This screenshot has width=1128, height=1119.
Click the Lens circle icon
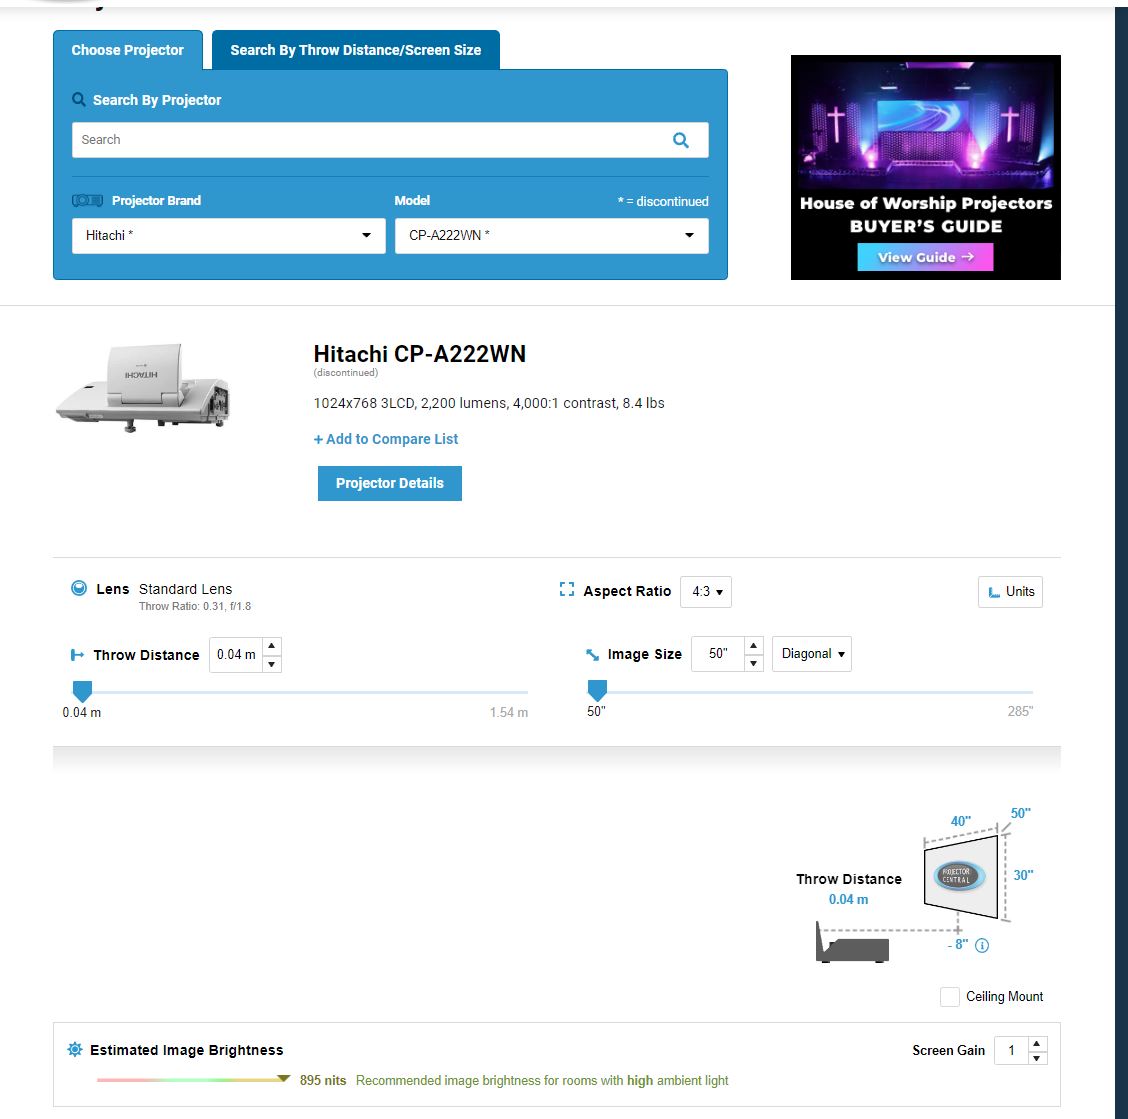click(79, 588)
